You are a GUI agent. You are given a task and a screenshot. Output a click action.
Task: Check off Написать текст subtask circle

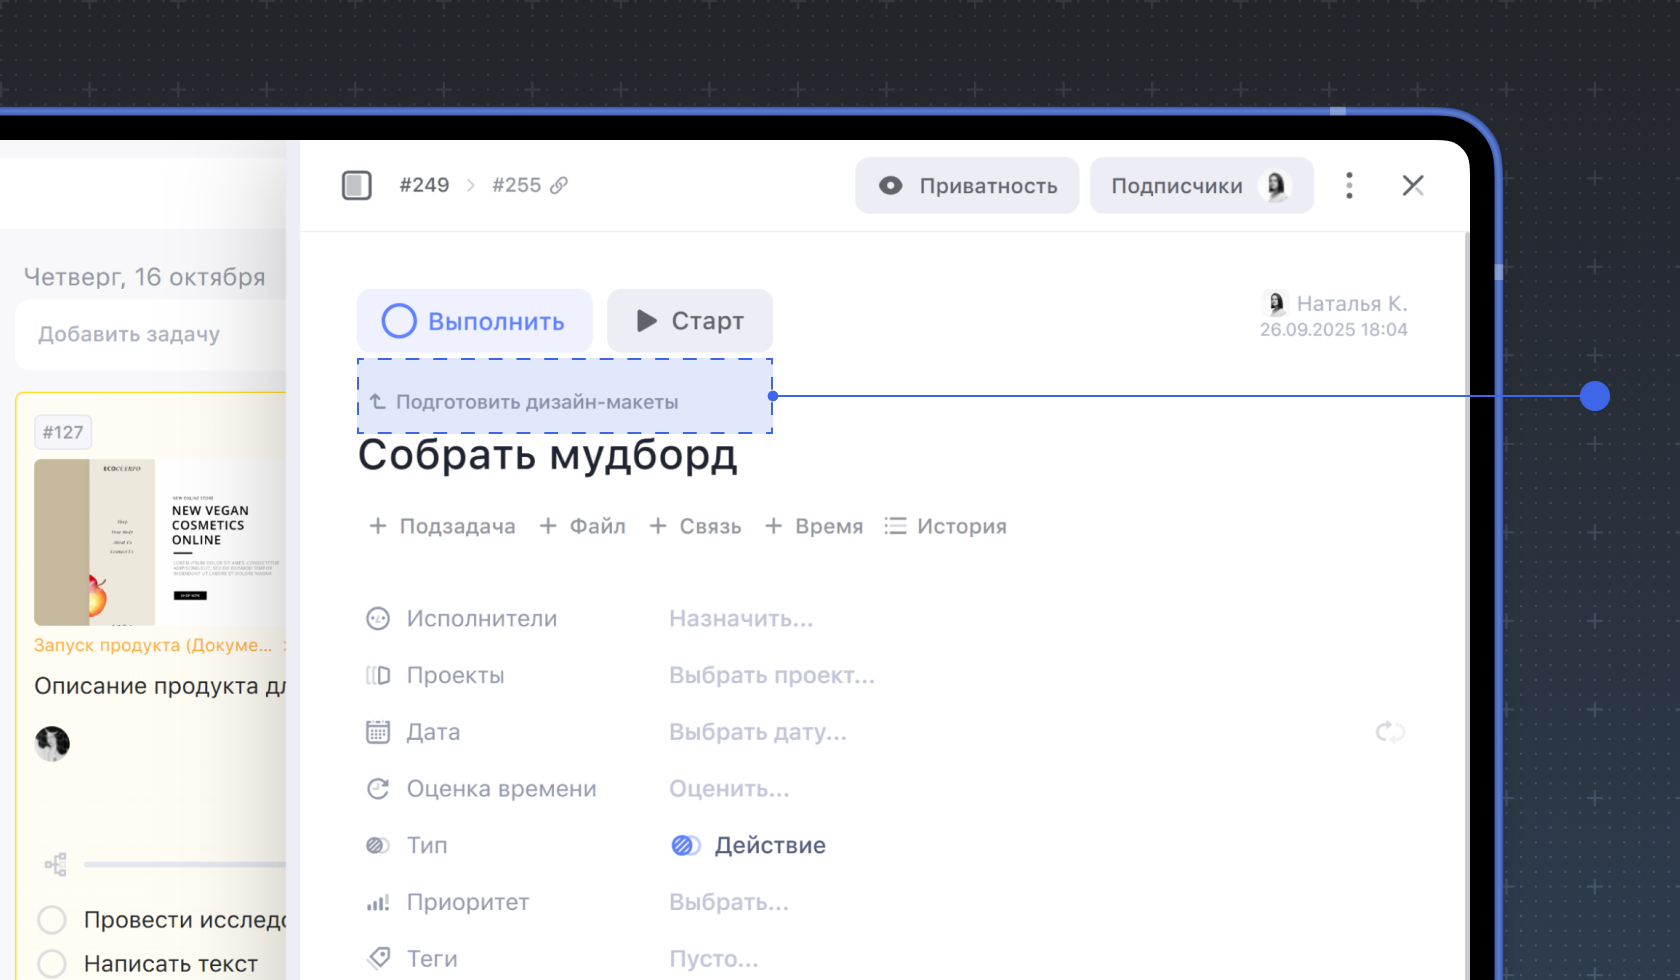pos(52,964)
